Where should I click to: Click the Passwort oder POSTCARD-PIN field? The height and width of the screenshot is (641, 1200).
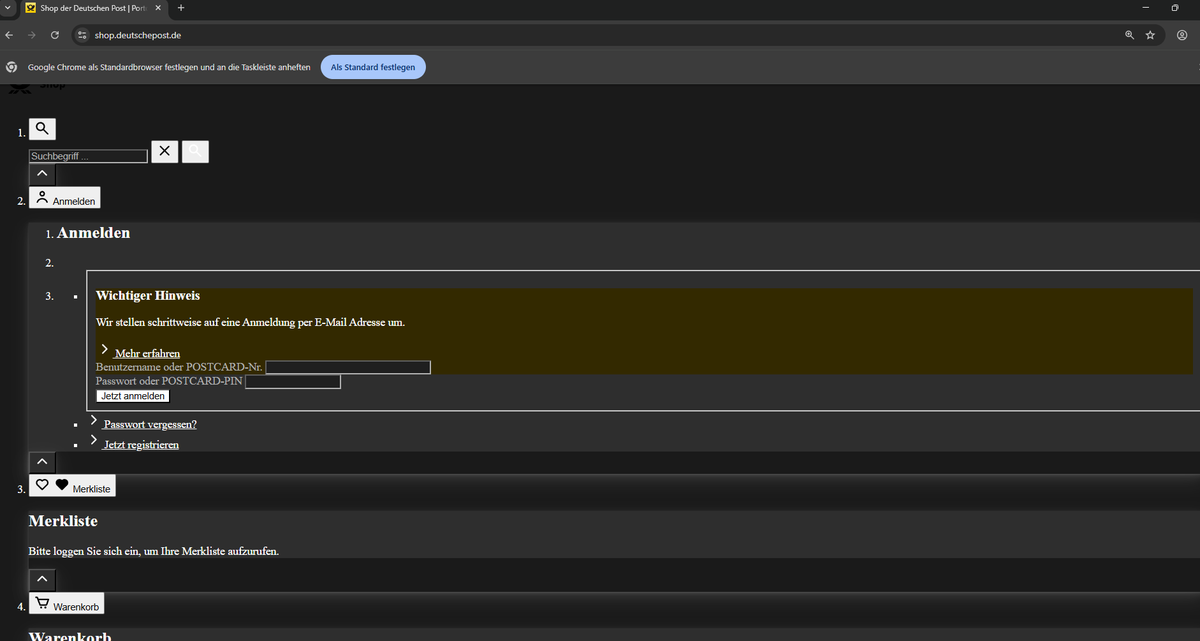pyautogui.click(x=293, y=382)
